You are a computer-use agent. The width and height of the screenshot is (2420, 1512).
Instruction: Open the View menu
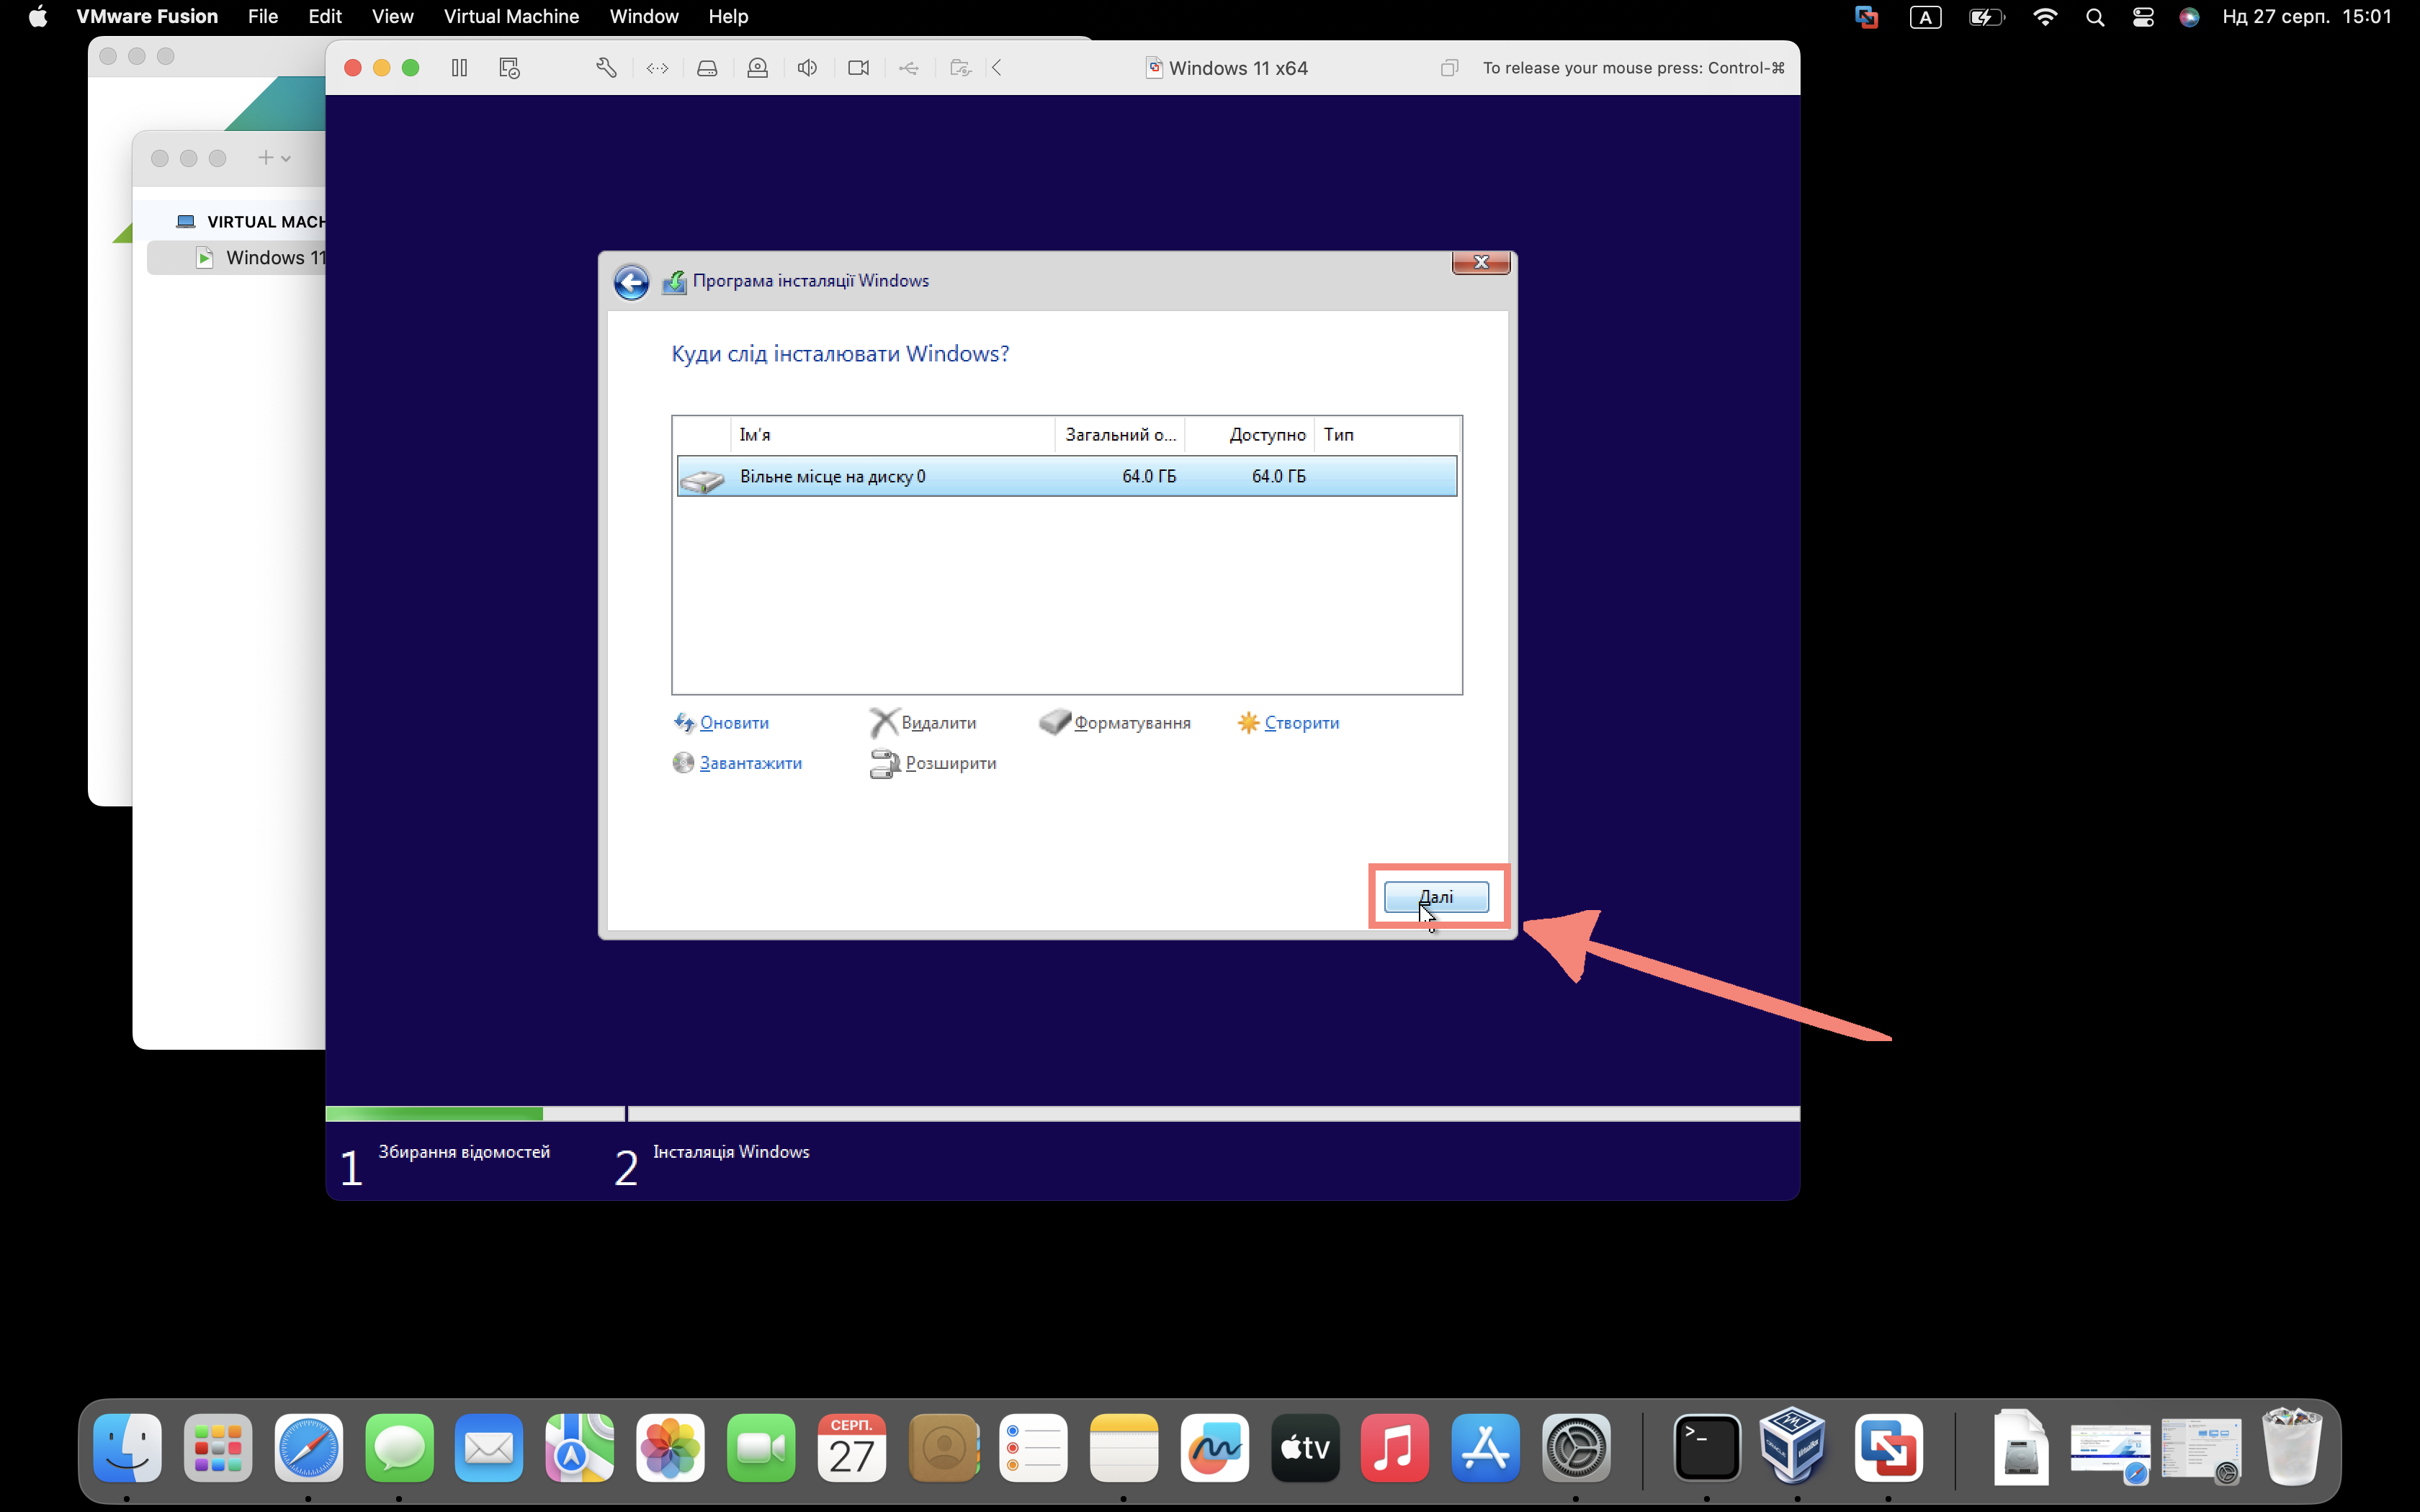pyautogui.click(x=392, y=16)
